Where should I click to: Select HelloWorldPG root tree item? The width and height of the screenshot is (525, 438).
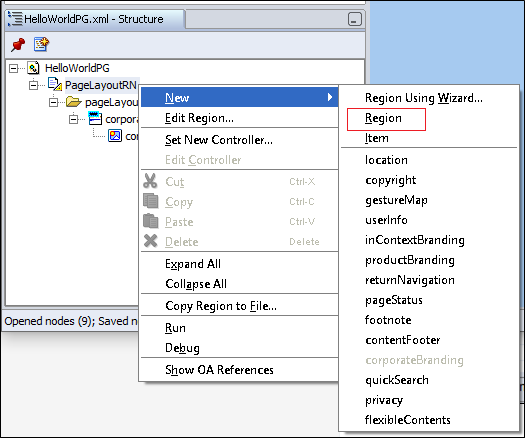pyautogui.click(x=77, y=68)
